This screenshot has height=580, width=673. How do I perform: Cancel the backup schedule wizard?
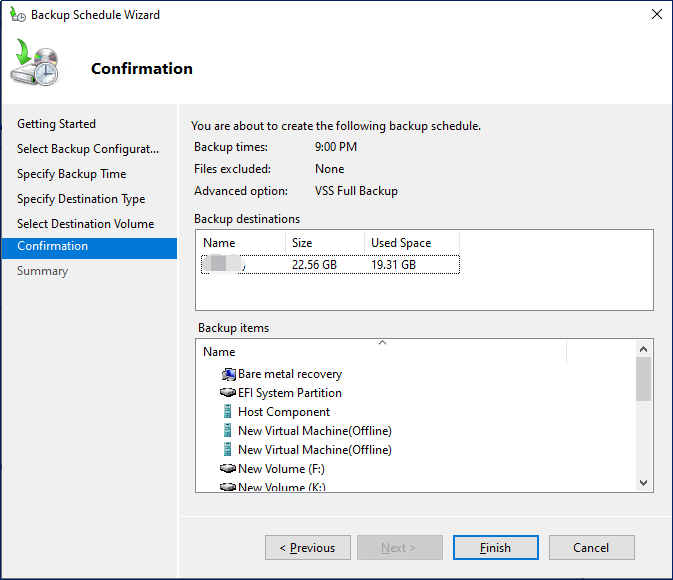591,547
